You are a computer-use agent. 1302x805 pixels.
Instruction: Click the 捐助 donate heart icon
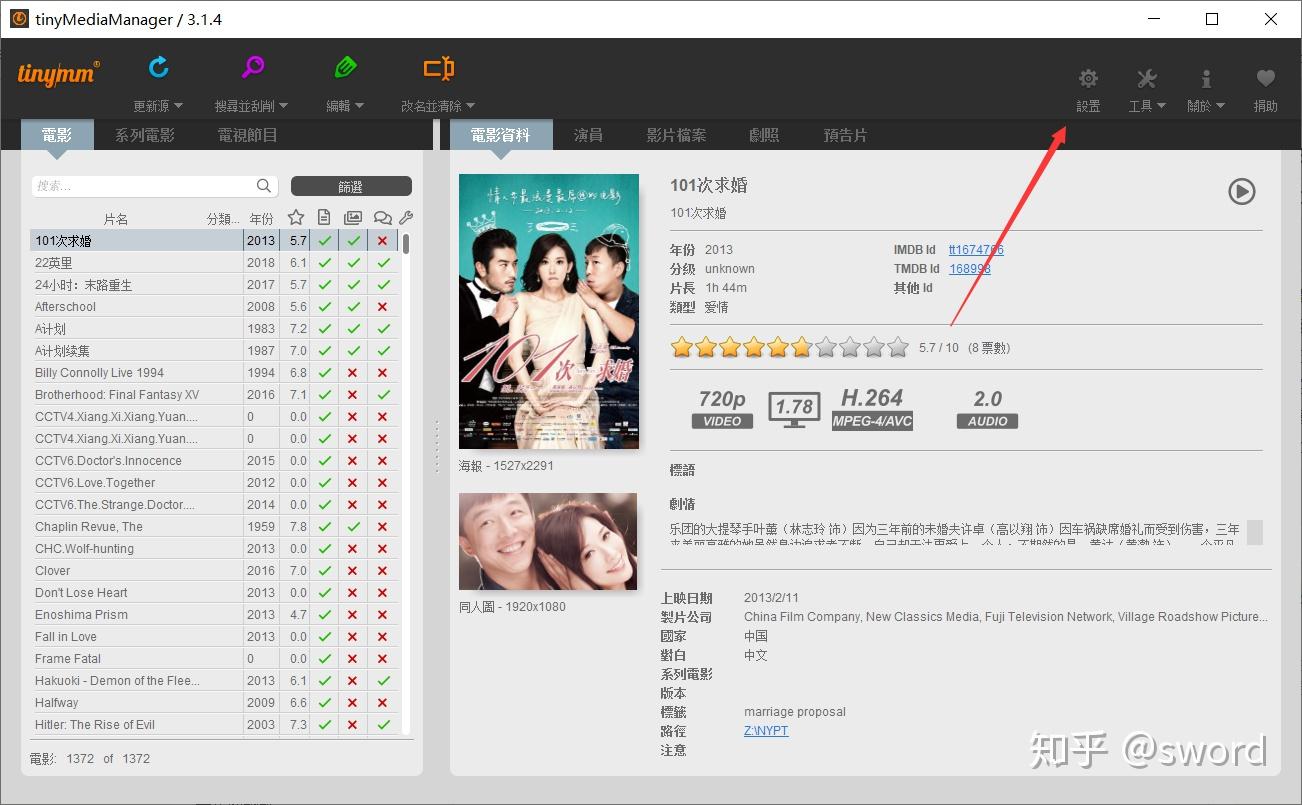click(x=1265, y=78)
